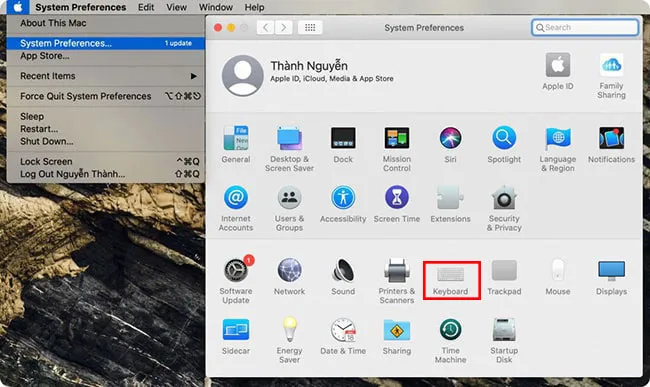The image size is (650, 387).
Task: Open Trackpad preferences
Action: click(x=504, y=277)
